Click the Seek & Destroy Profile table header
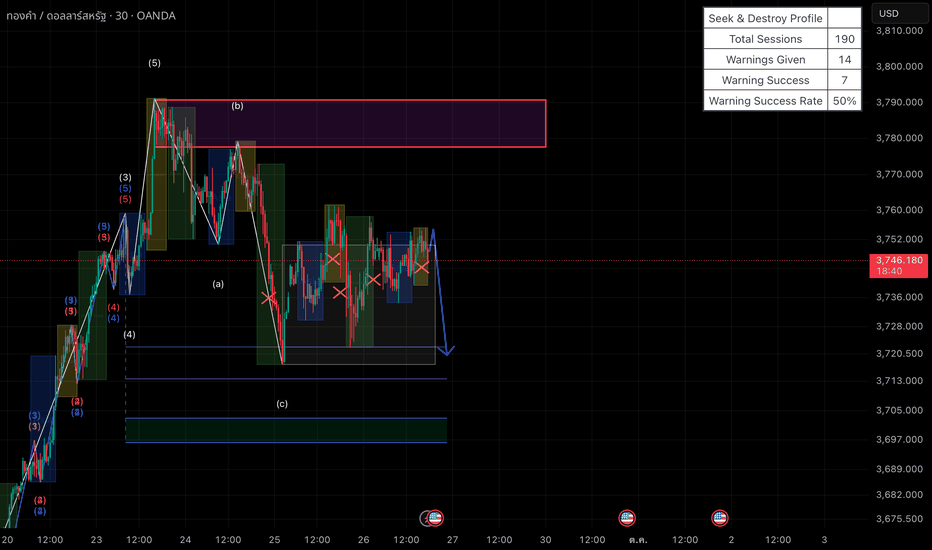The height and width of the screenshot is (550, 932). [x=765, y=18]
